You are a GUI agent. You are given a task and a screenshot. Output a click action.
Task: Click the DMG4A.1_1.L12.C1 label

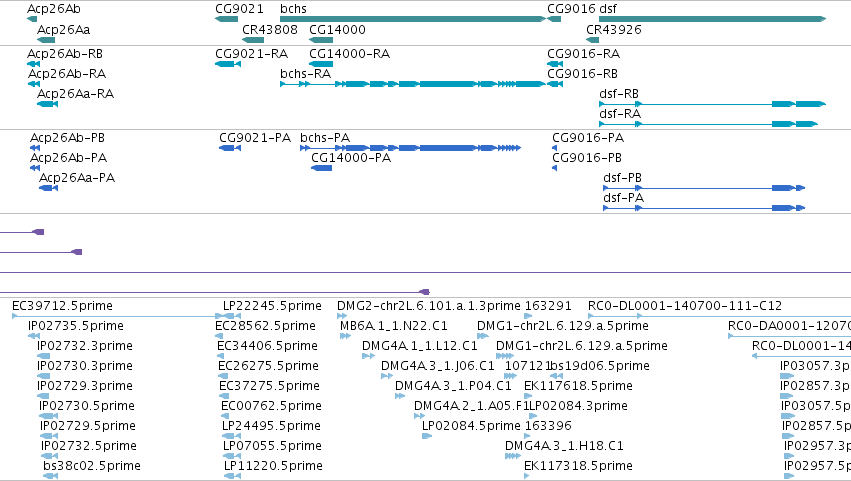420,346
